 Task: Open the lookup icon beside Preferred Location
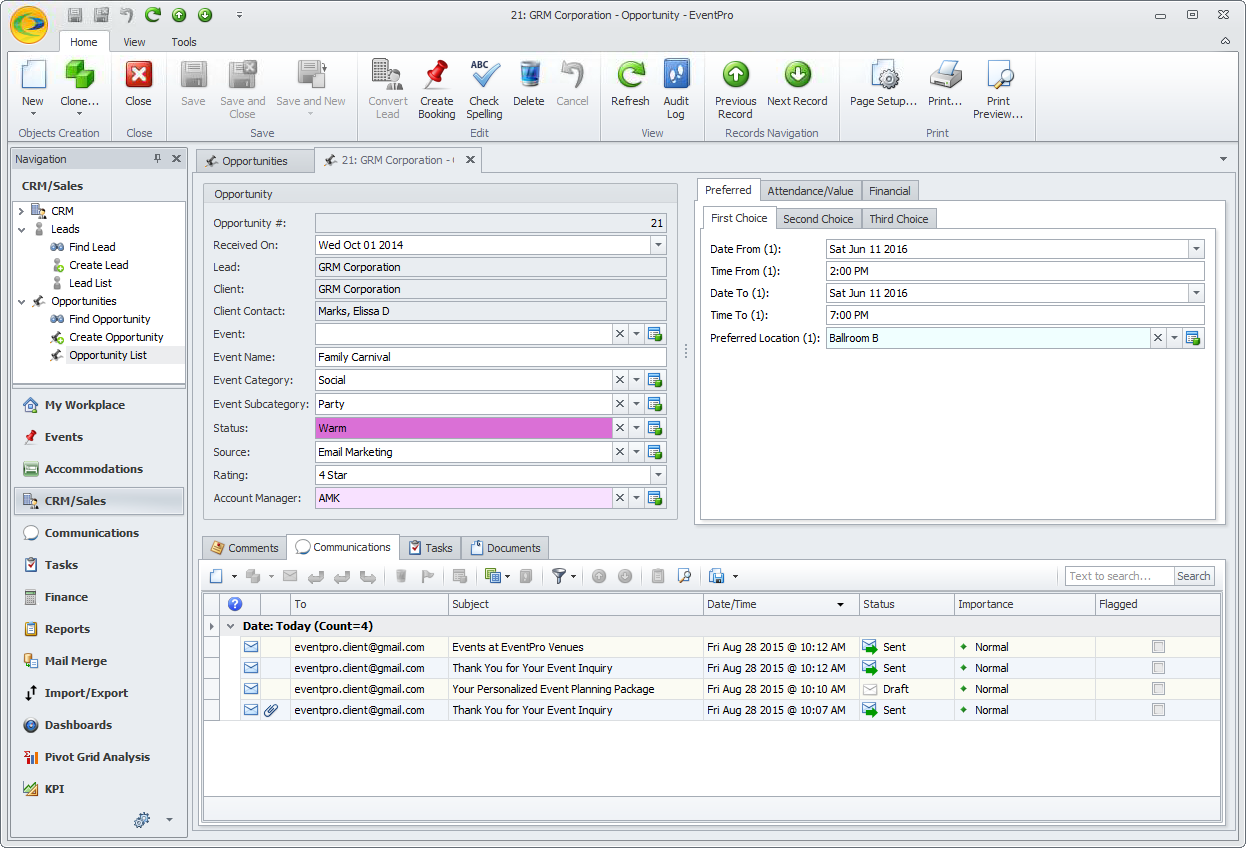1193,338
